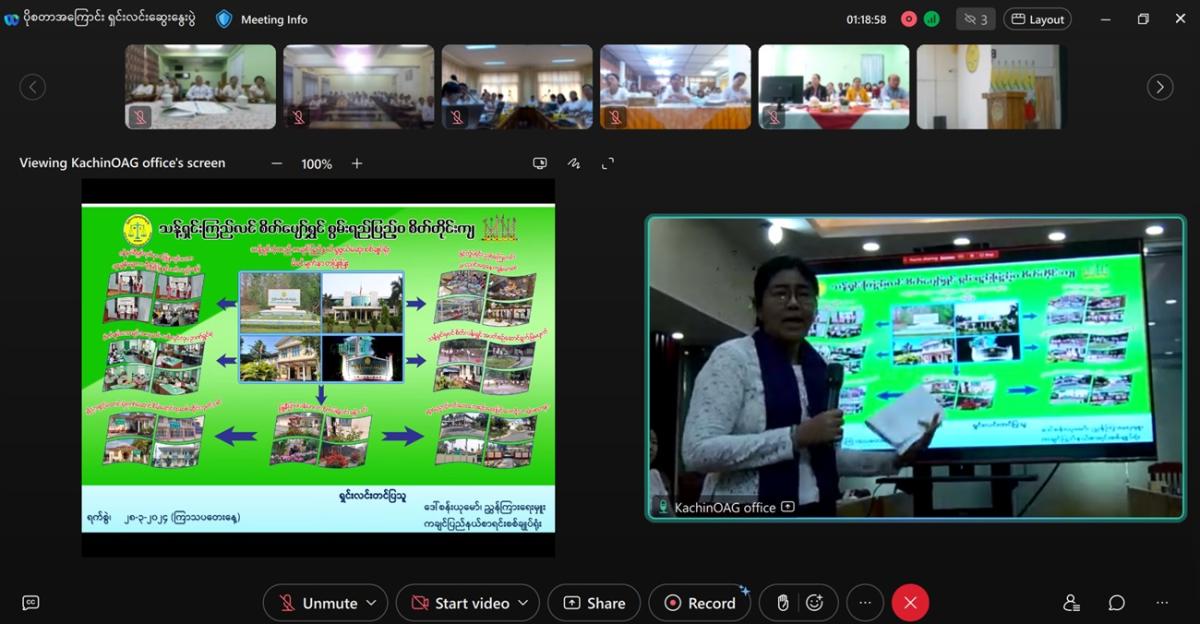Leave the meeting with red X button
The height and width of the screenshot is (624, 1200).
(910, 603)
